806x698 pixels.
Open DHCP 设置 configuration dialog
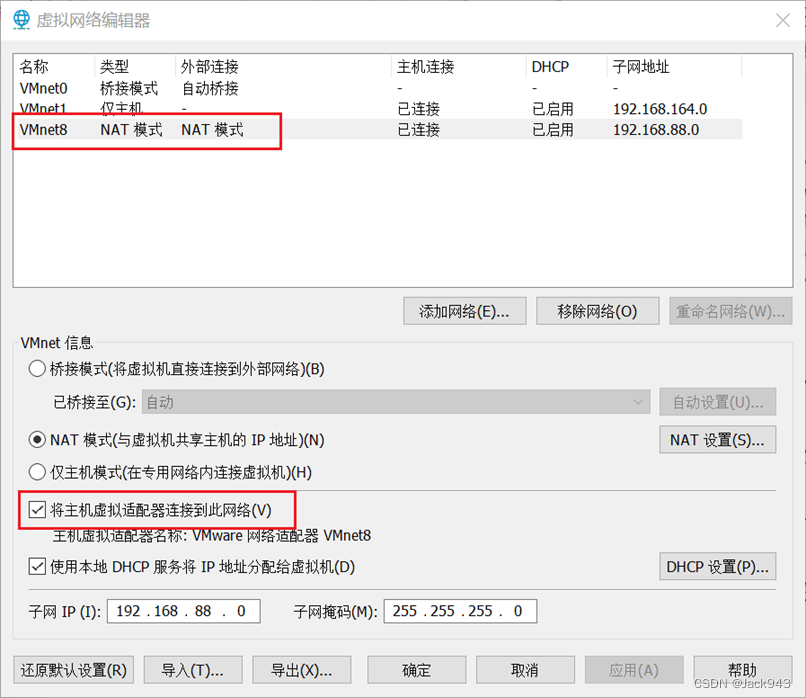click(716, 566)
